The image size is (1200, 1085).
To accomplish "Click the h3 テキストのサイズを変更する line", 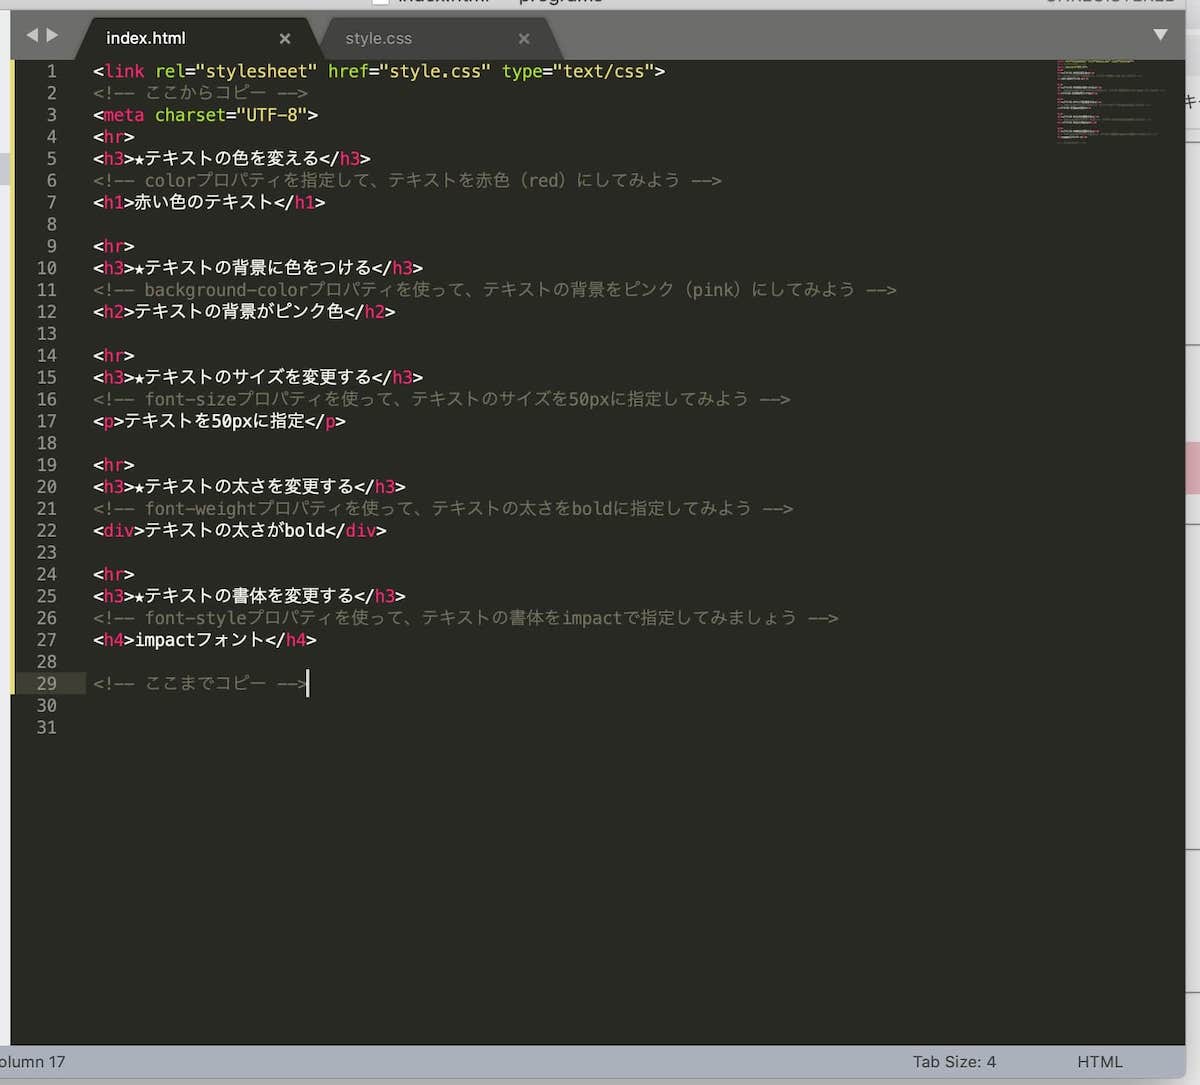I will (x=258, y=377).
